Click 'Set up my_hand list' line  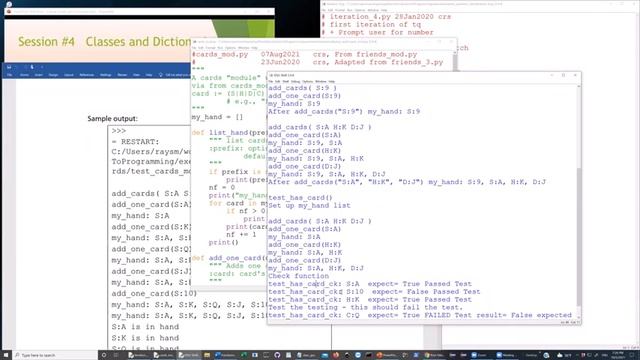pyautogui.click(x=309, y=205)
